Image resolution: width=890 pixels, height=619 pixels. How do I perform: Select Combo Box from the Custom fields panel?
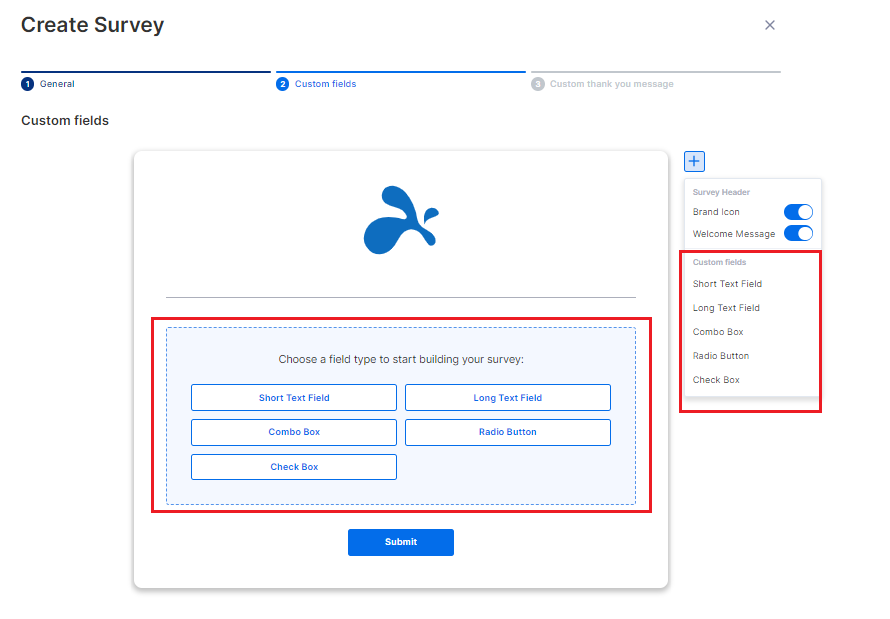[717, 331]
